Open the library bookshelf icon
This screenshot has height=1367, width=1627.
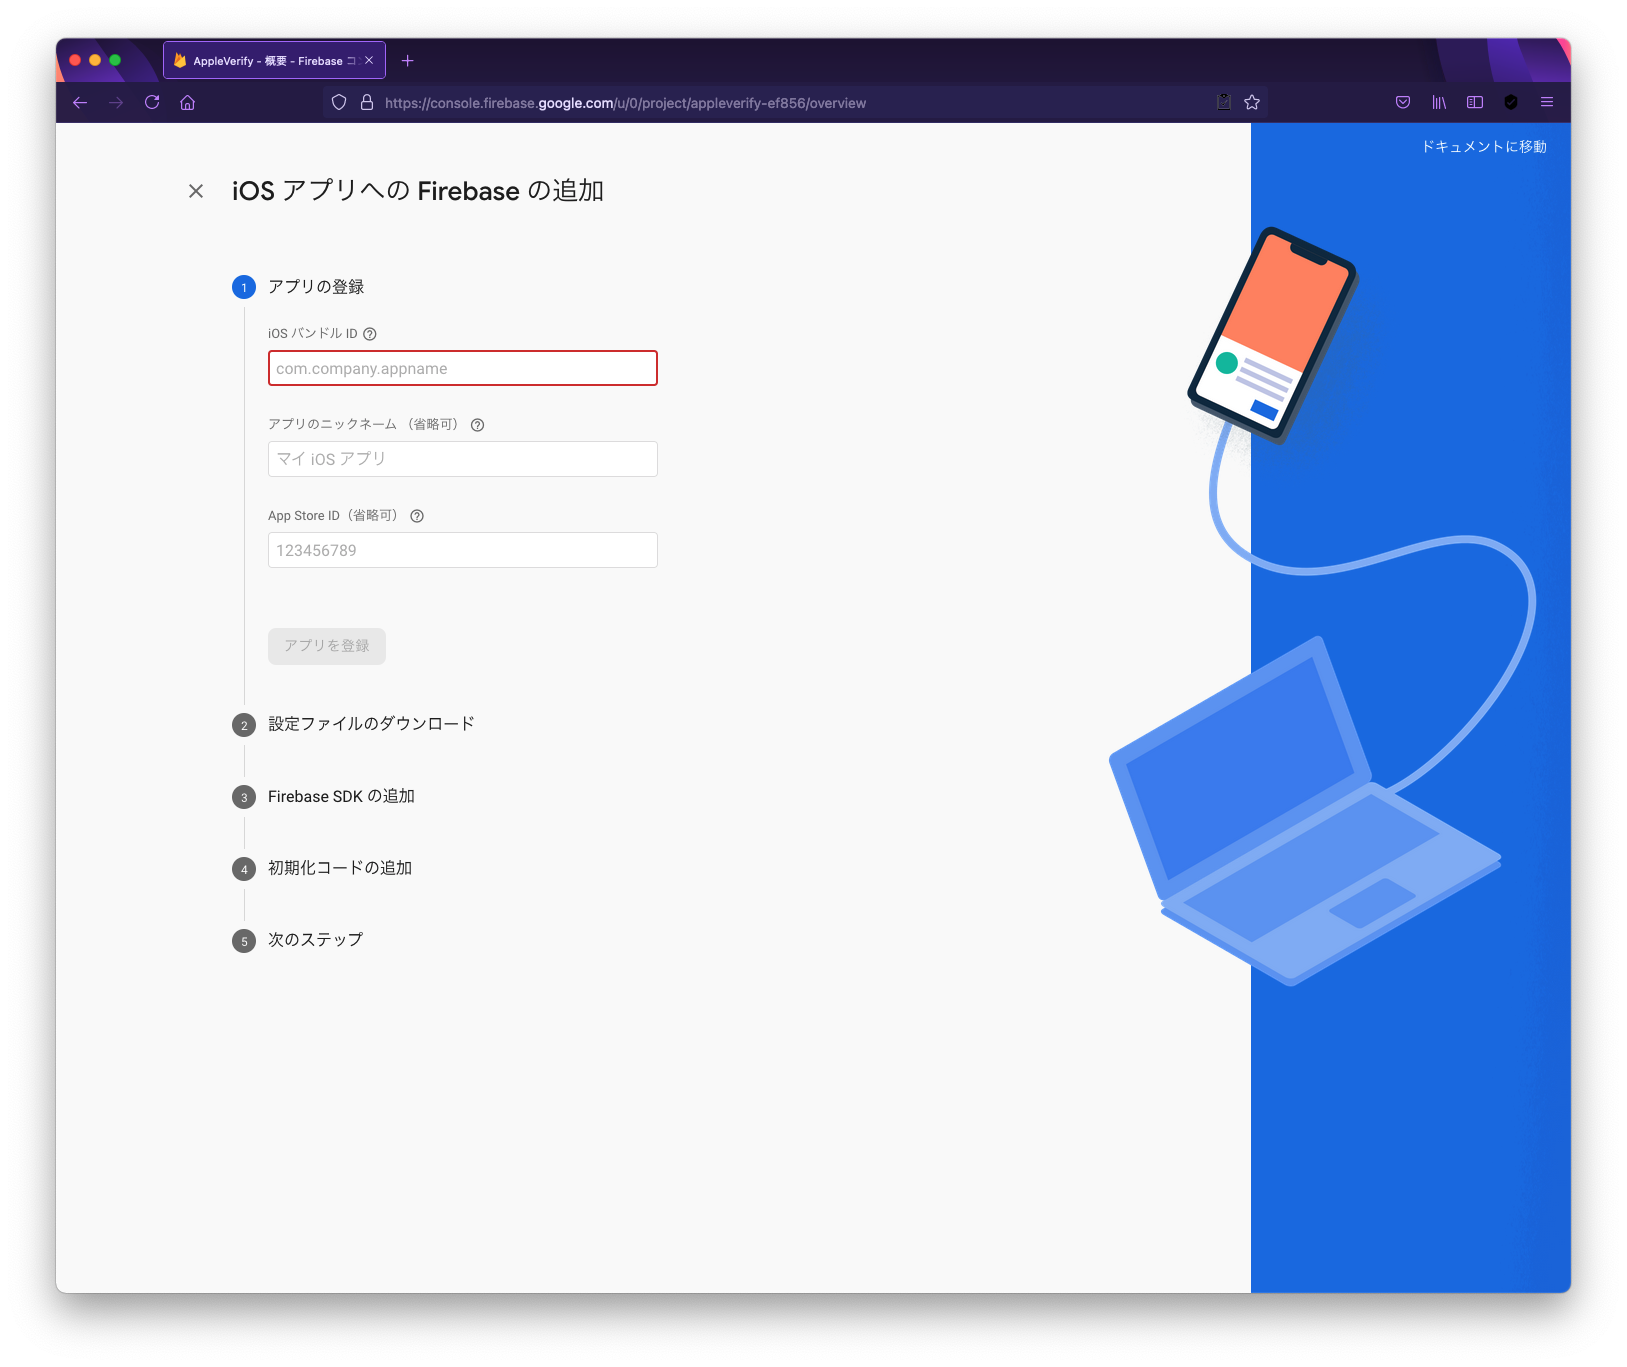click(1439, 102)
